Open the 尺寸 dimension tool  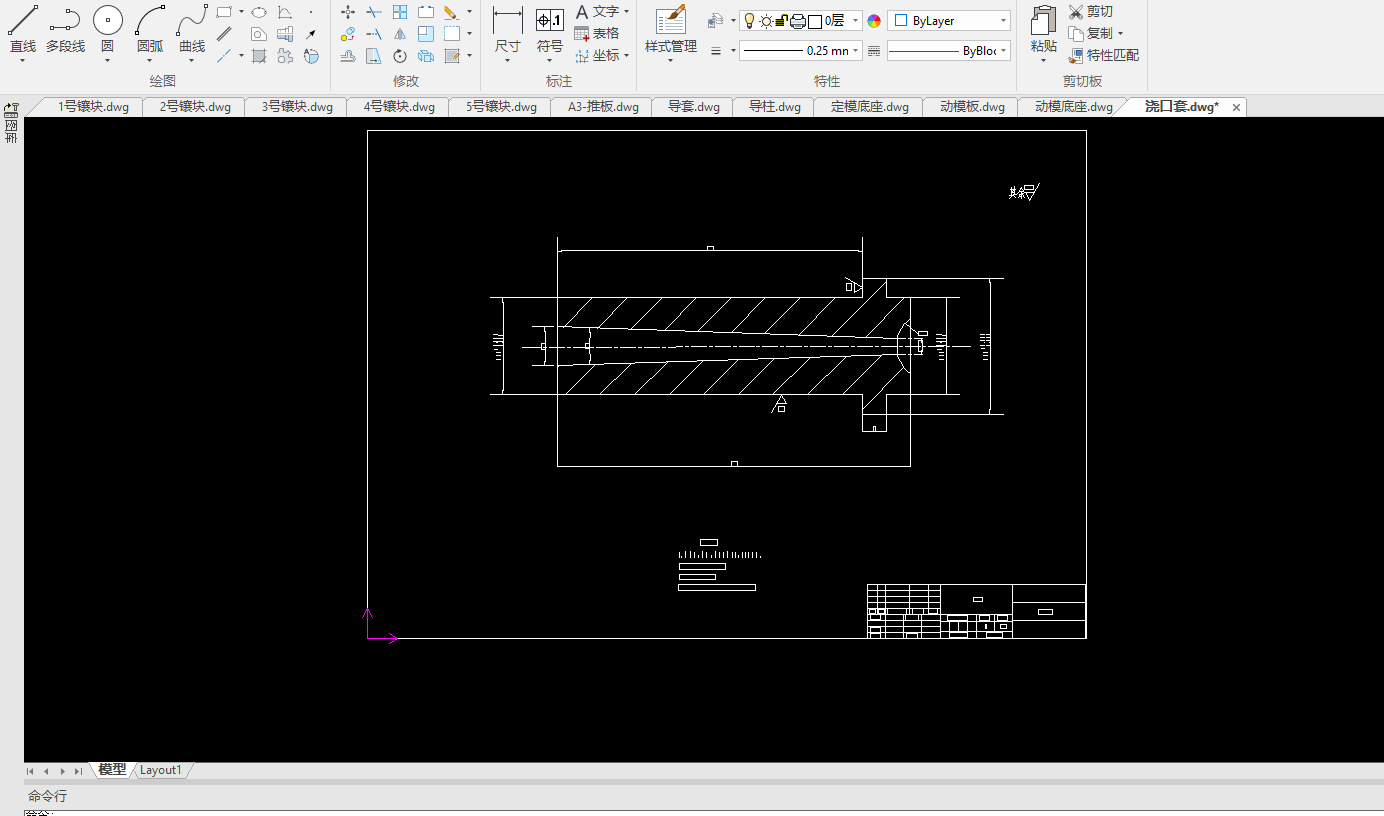pos(508,30)
